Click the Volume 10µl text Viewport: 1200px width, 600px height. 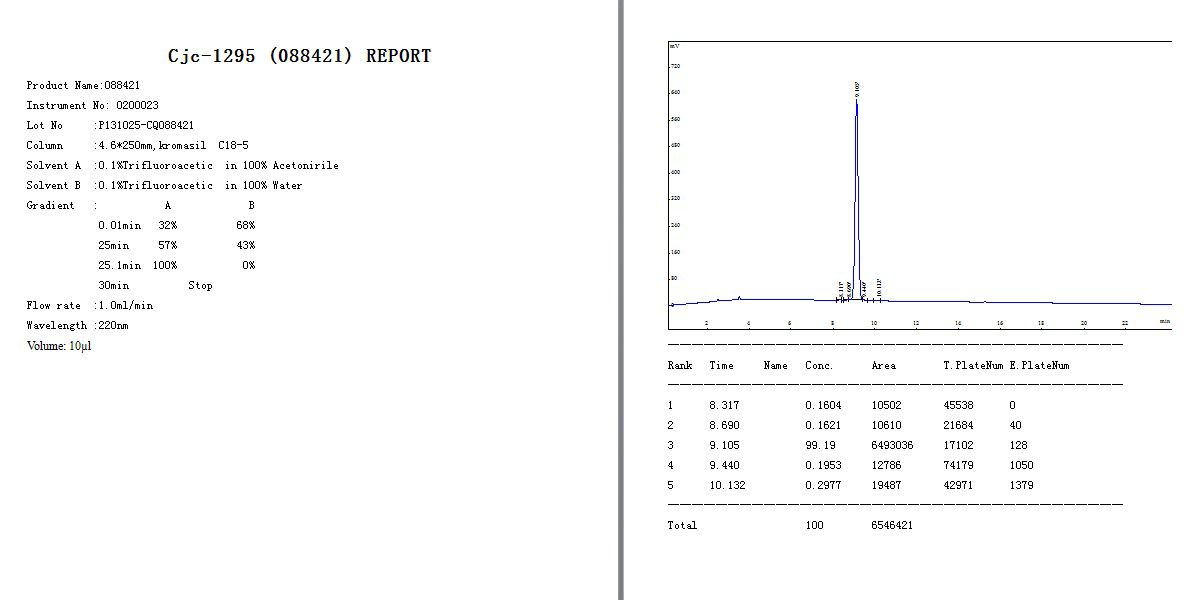click(59, 346)
